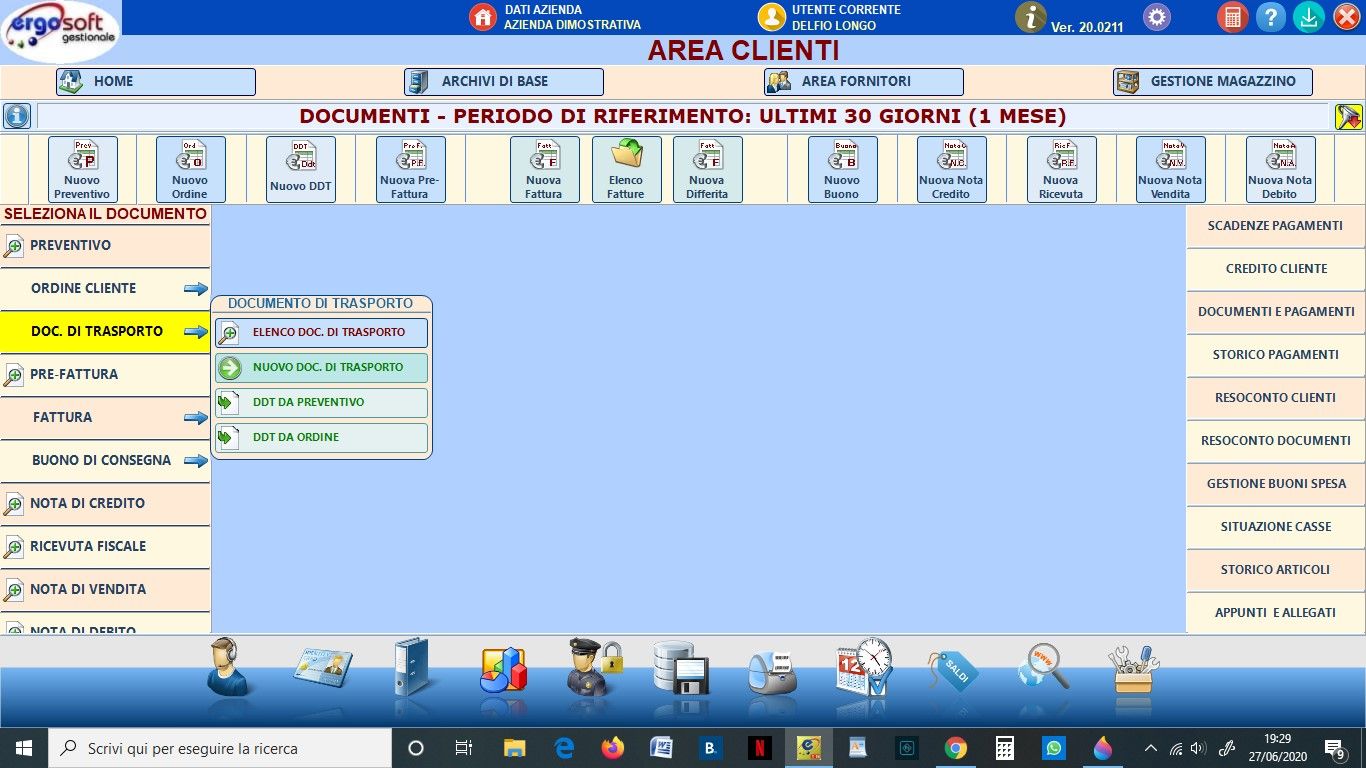Expand the ORDINE CLIENTE submenu arrow
The height and width of the screenshot is (768, 1366).
point(196,289)
